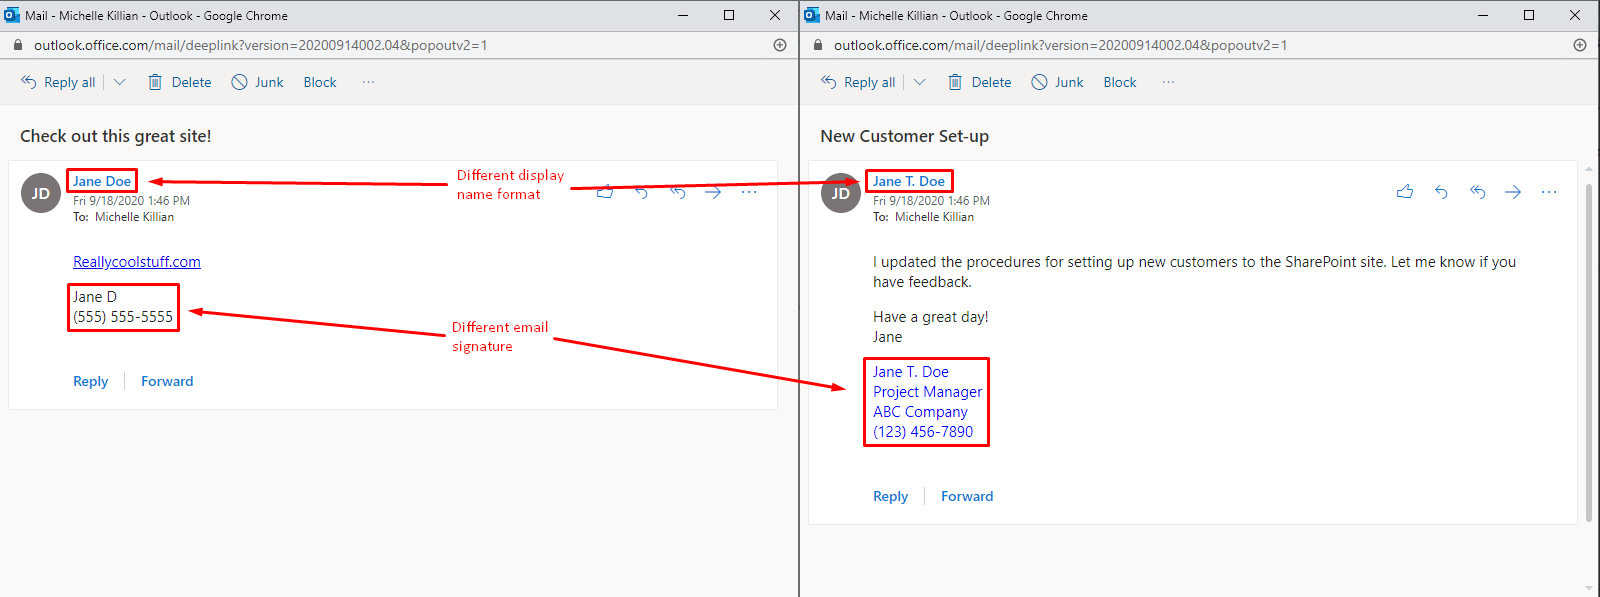Click forward arrow icon in 'Check out this great site!' header

click(x=713, y=192)
